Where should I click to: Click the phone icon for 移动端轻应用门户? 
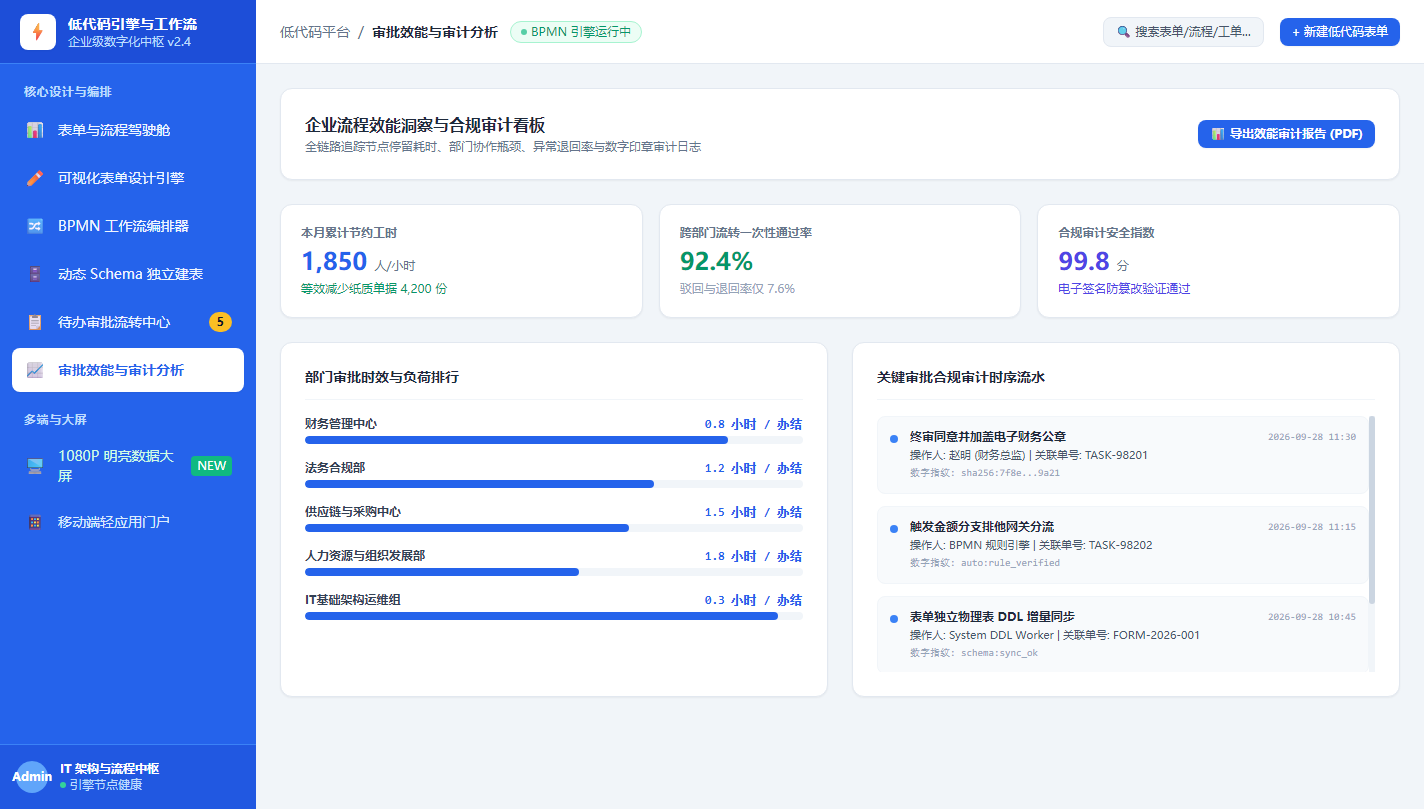[35, 522]
